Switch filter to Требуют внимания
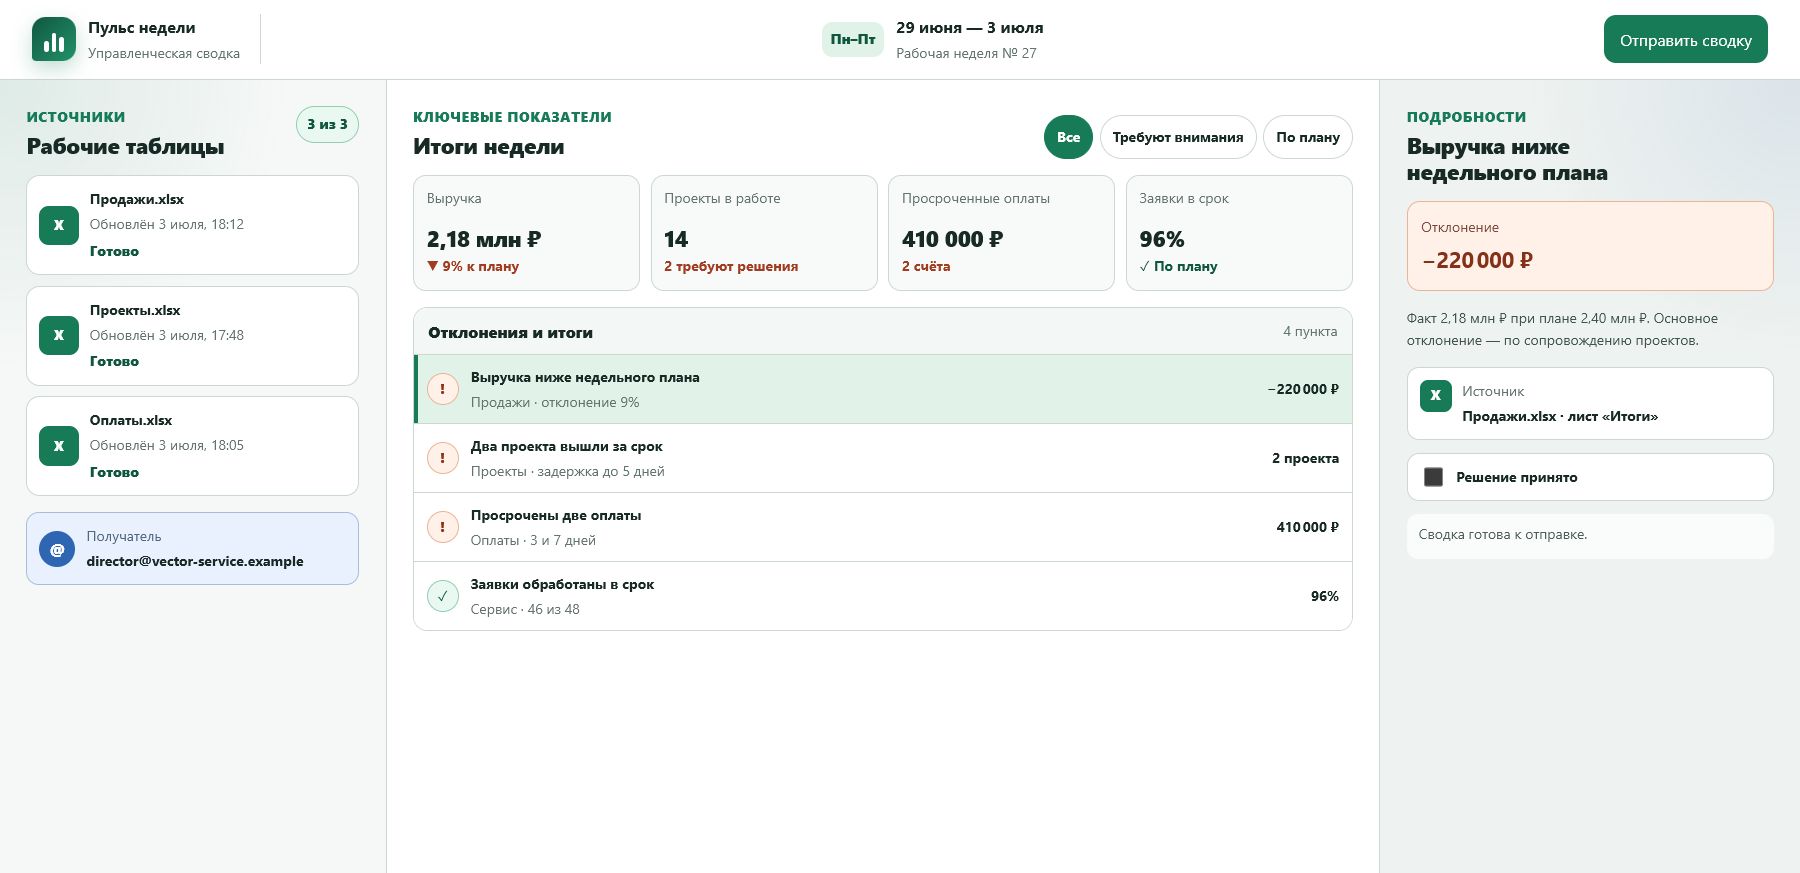The height and width of the screenshot is (873, 1800). pyautogui.click(x=1178, y=137)
